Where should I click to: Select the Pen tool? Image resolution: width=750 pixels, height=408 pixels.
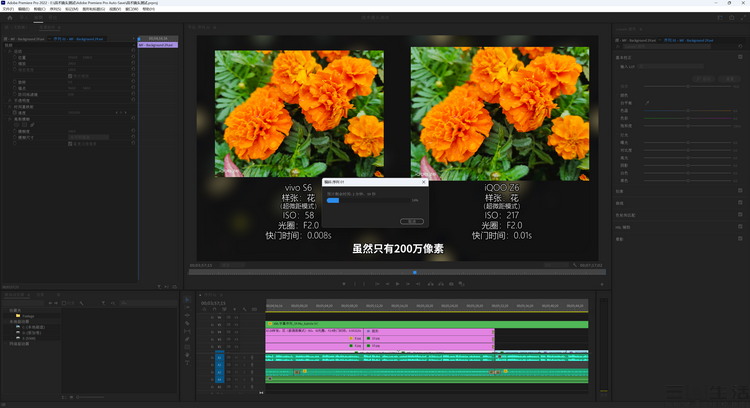point(187,339)
